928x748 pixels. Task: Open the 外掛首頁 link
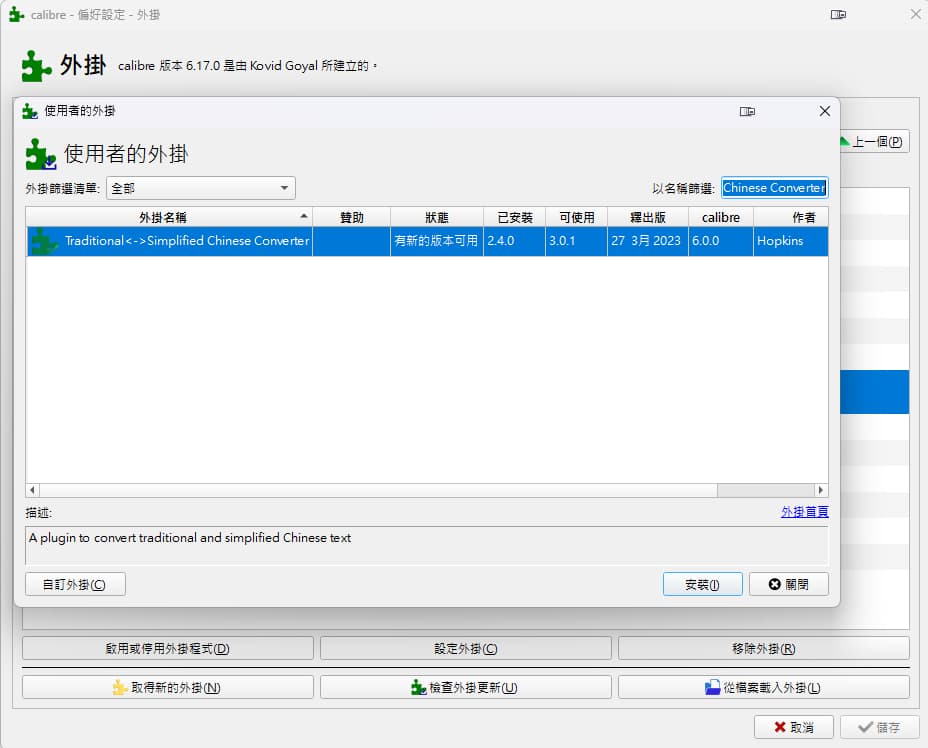(804, 511)
